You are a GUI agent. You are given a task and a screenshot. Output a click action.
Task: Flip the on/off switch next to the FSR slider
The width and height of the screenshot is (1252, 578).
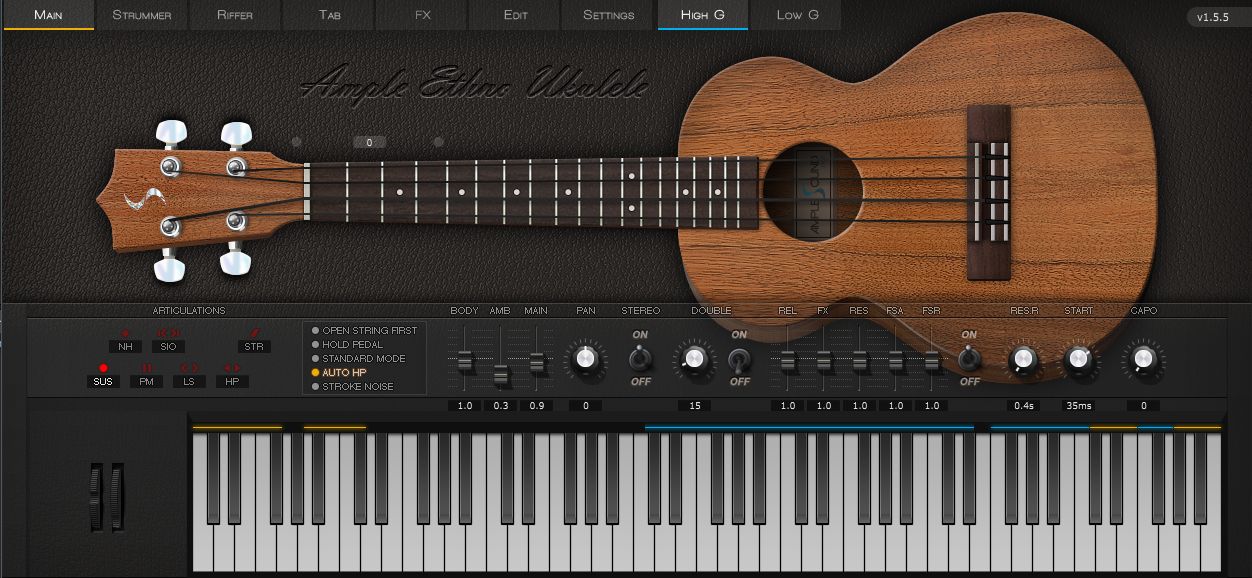click(x=968, y=358)
